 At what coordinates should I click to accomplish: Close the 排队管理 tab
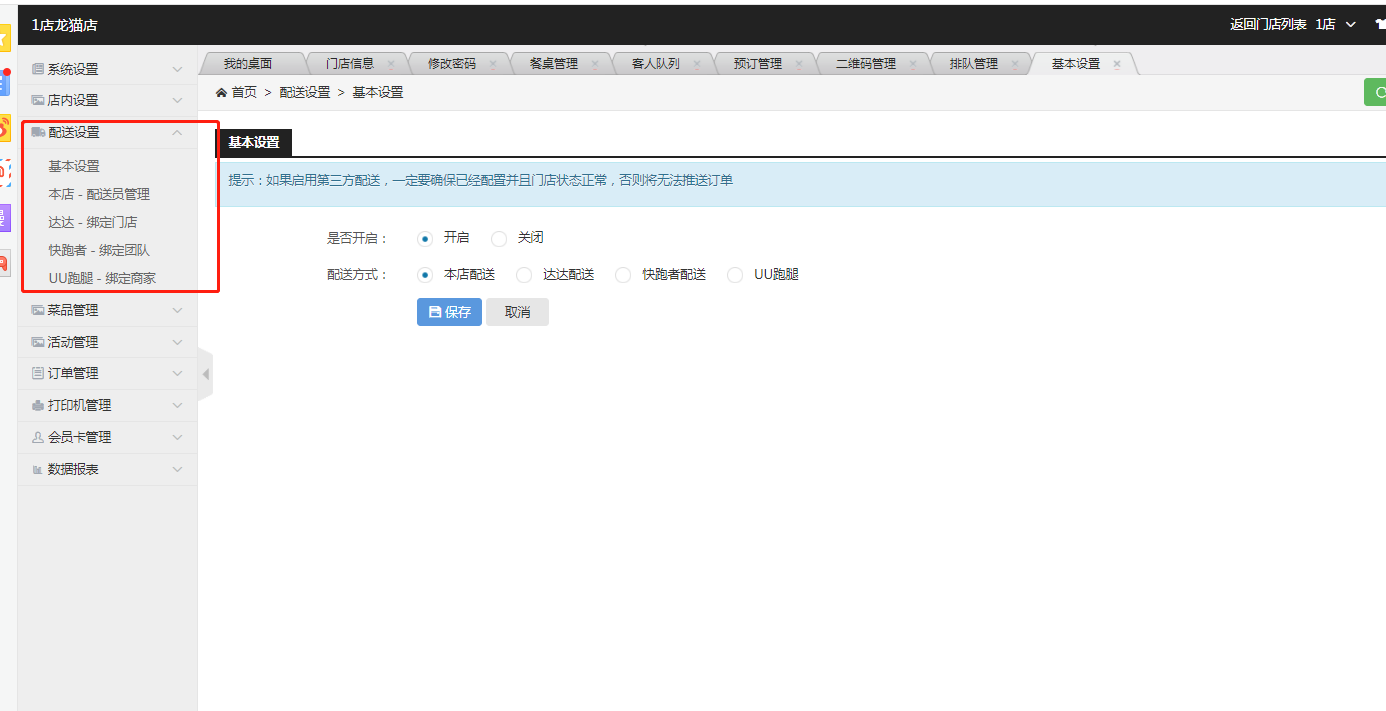coord(1015,64)
